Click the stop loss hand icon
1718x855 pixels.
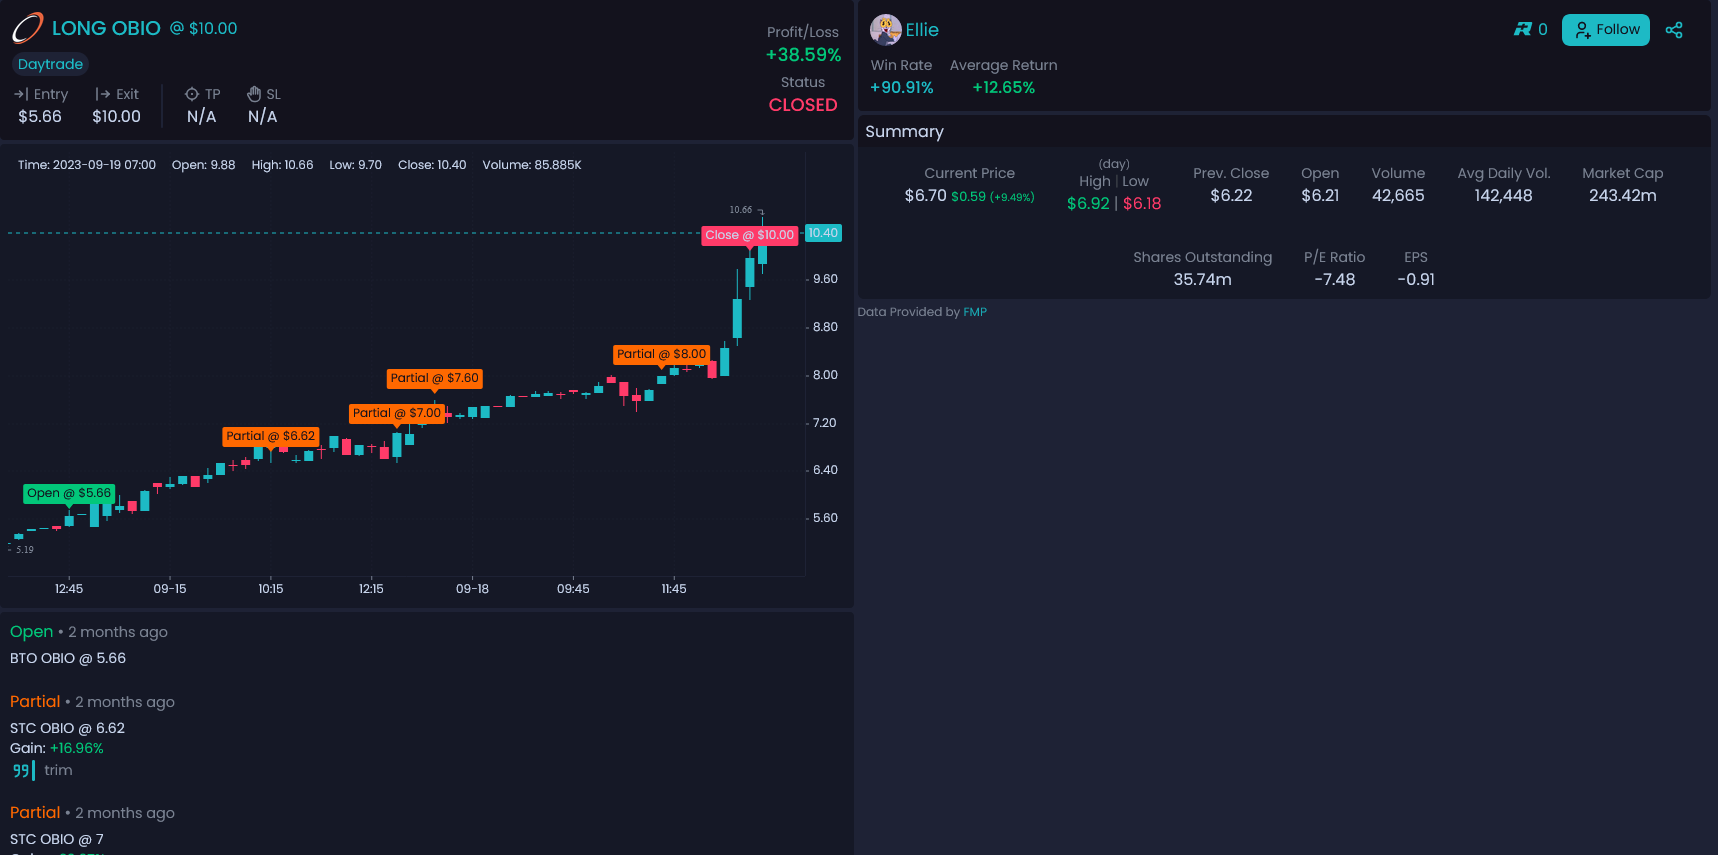254,94
